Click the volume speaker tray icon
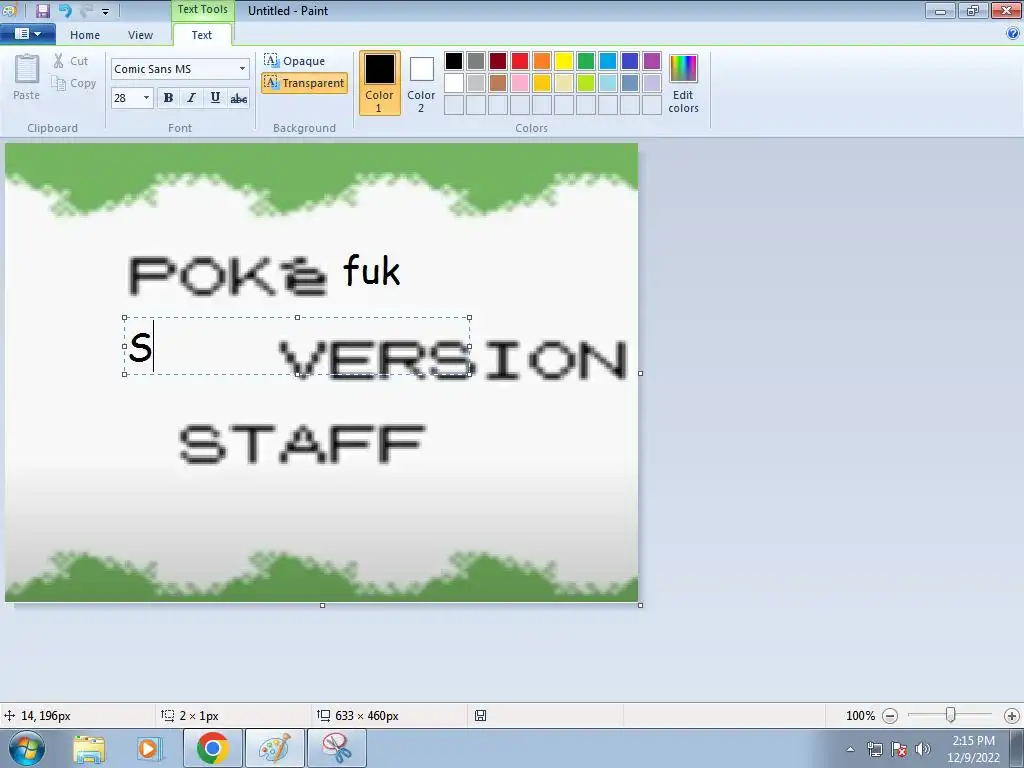 tap(923, 749)
